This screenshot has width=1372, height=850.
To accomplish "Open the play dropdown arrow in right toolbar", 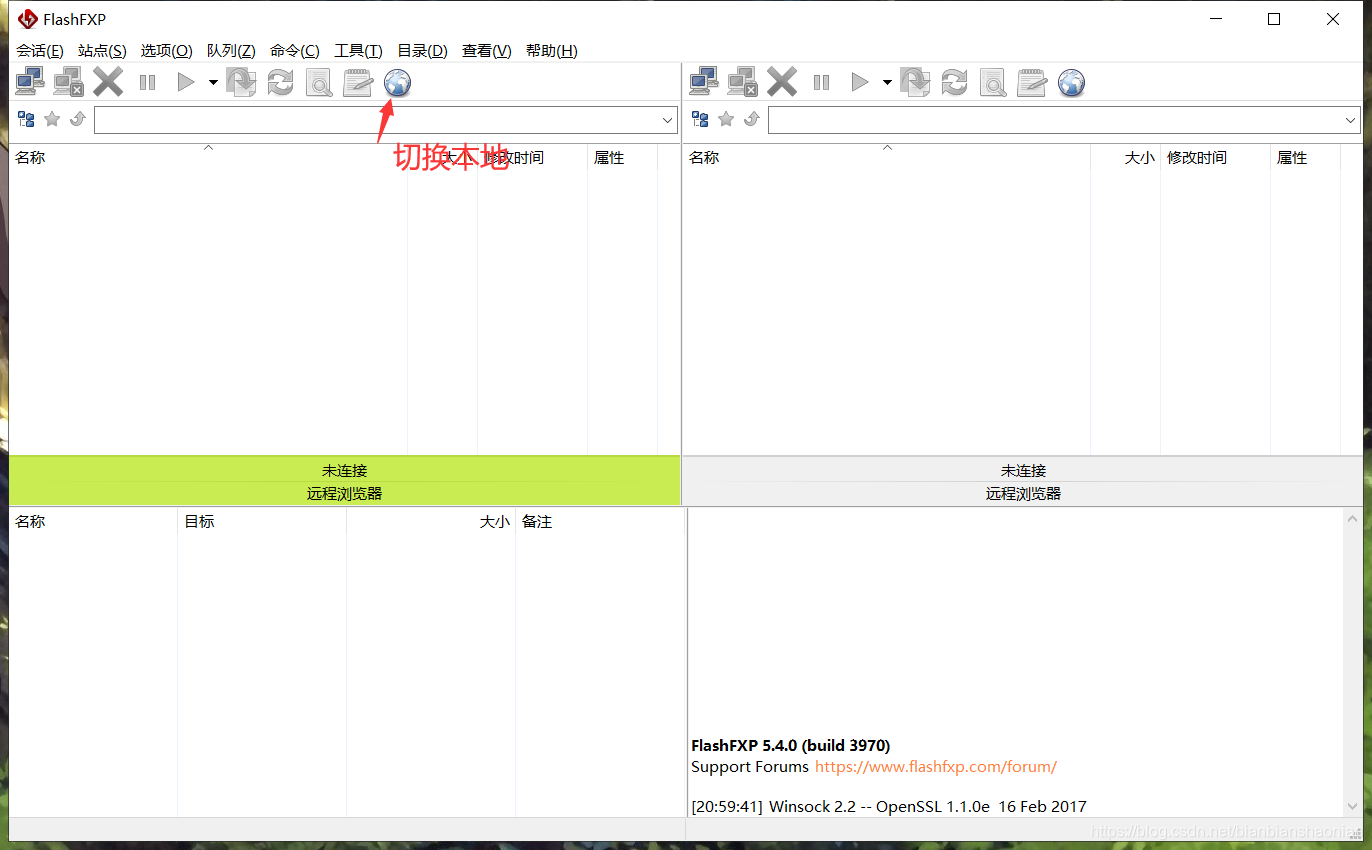I will [x=887, y=83].
